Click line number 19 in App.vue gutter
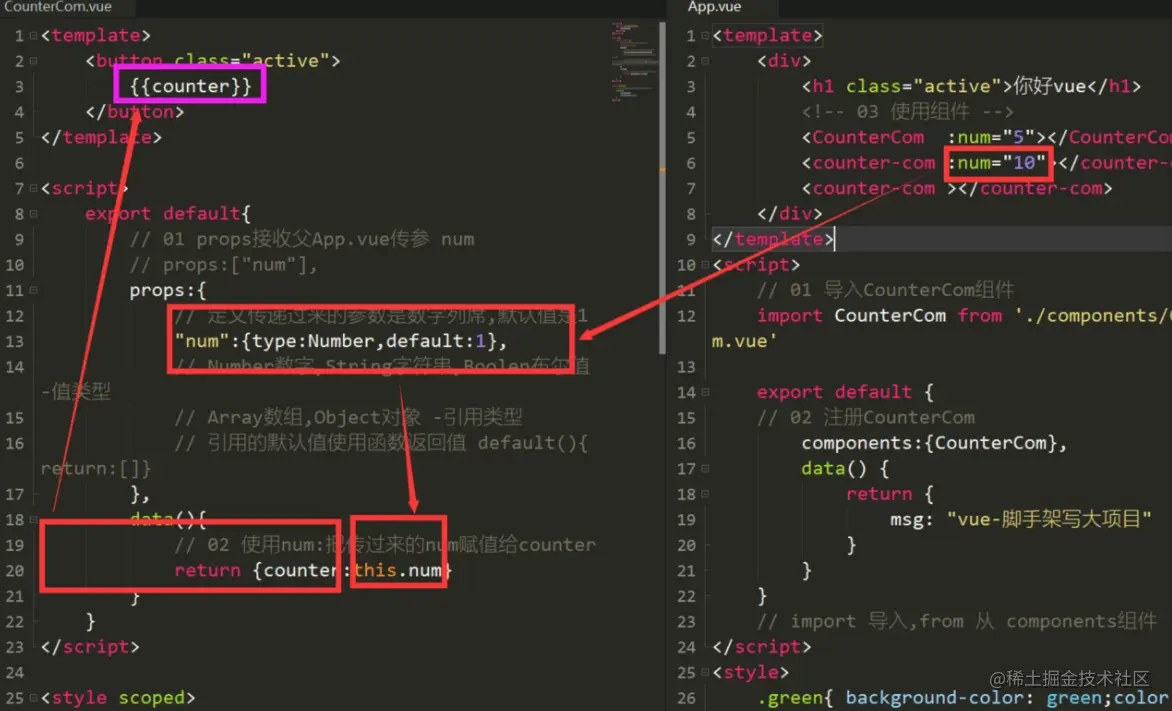Screen dimensions: 1172x711 click(x=686, y=520)
